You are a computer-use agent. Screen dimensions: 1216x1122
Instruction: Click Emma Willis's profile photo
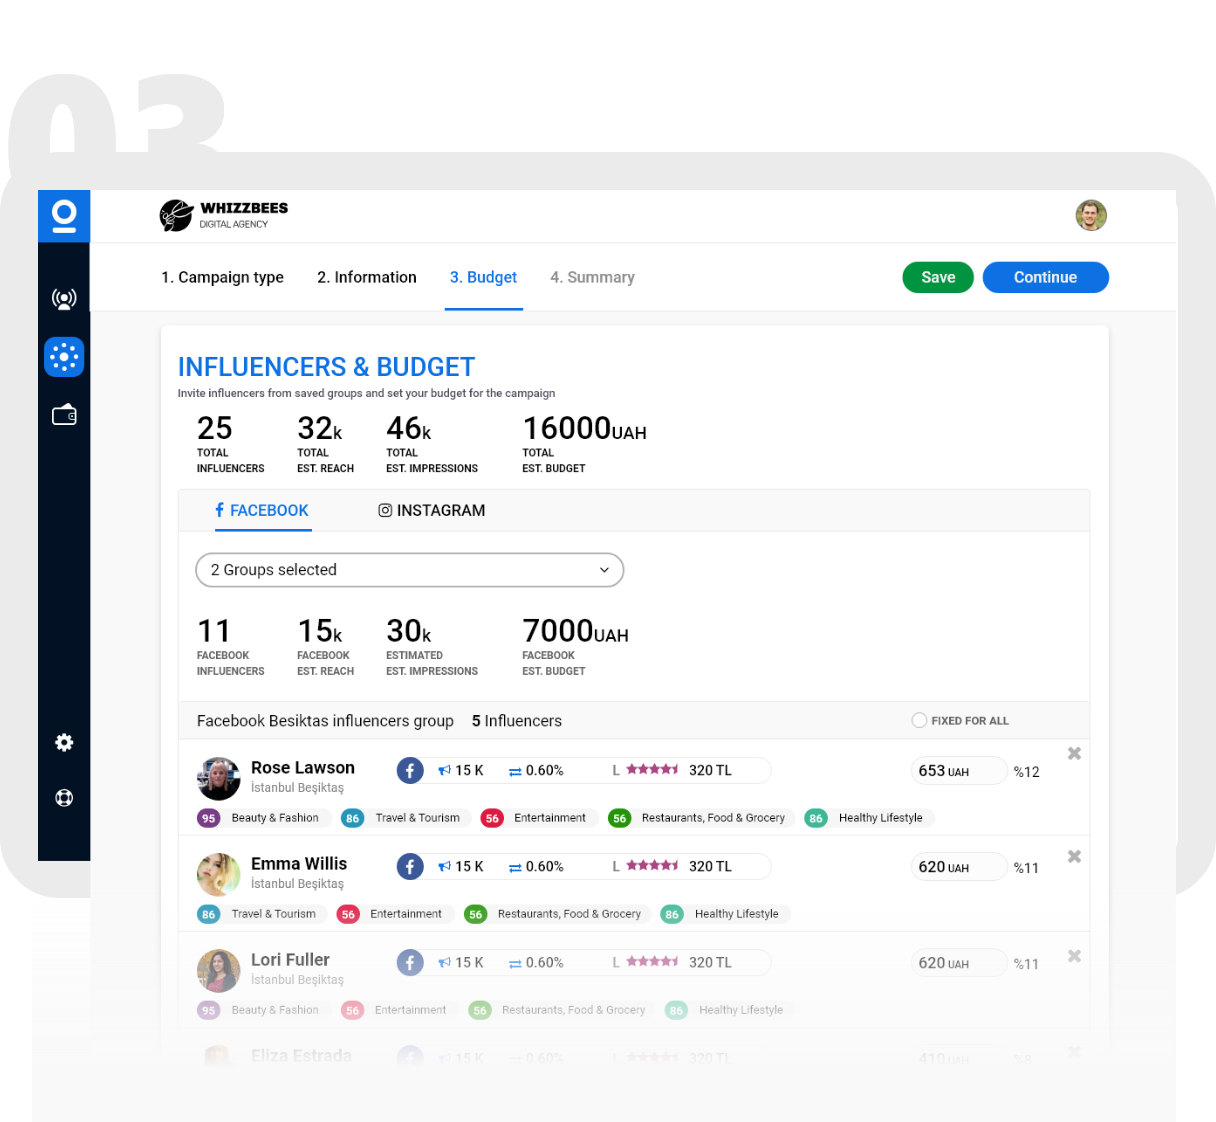point(218,874)
